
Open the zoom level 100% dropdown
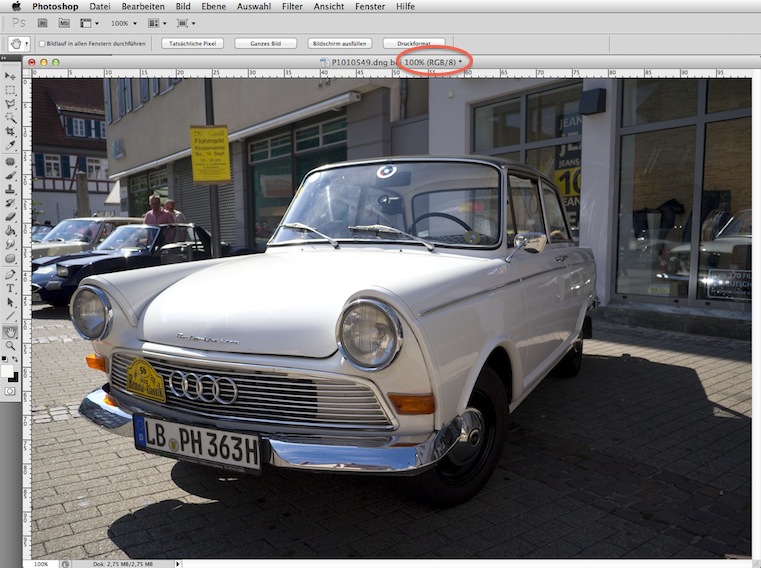tap(124, 22)
